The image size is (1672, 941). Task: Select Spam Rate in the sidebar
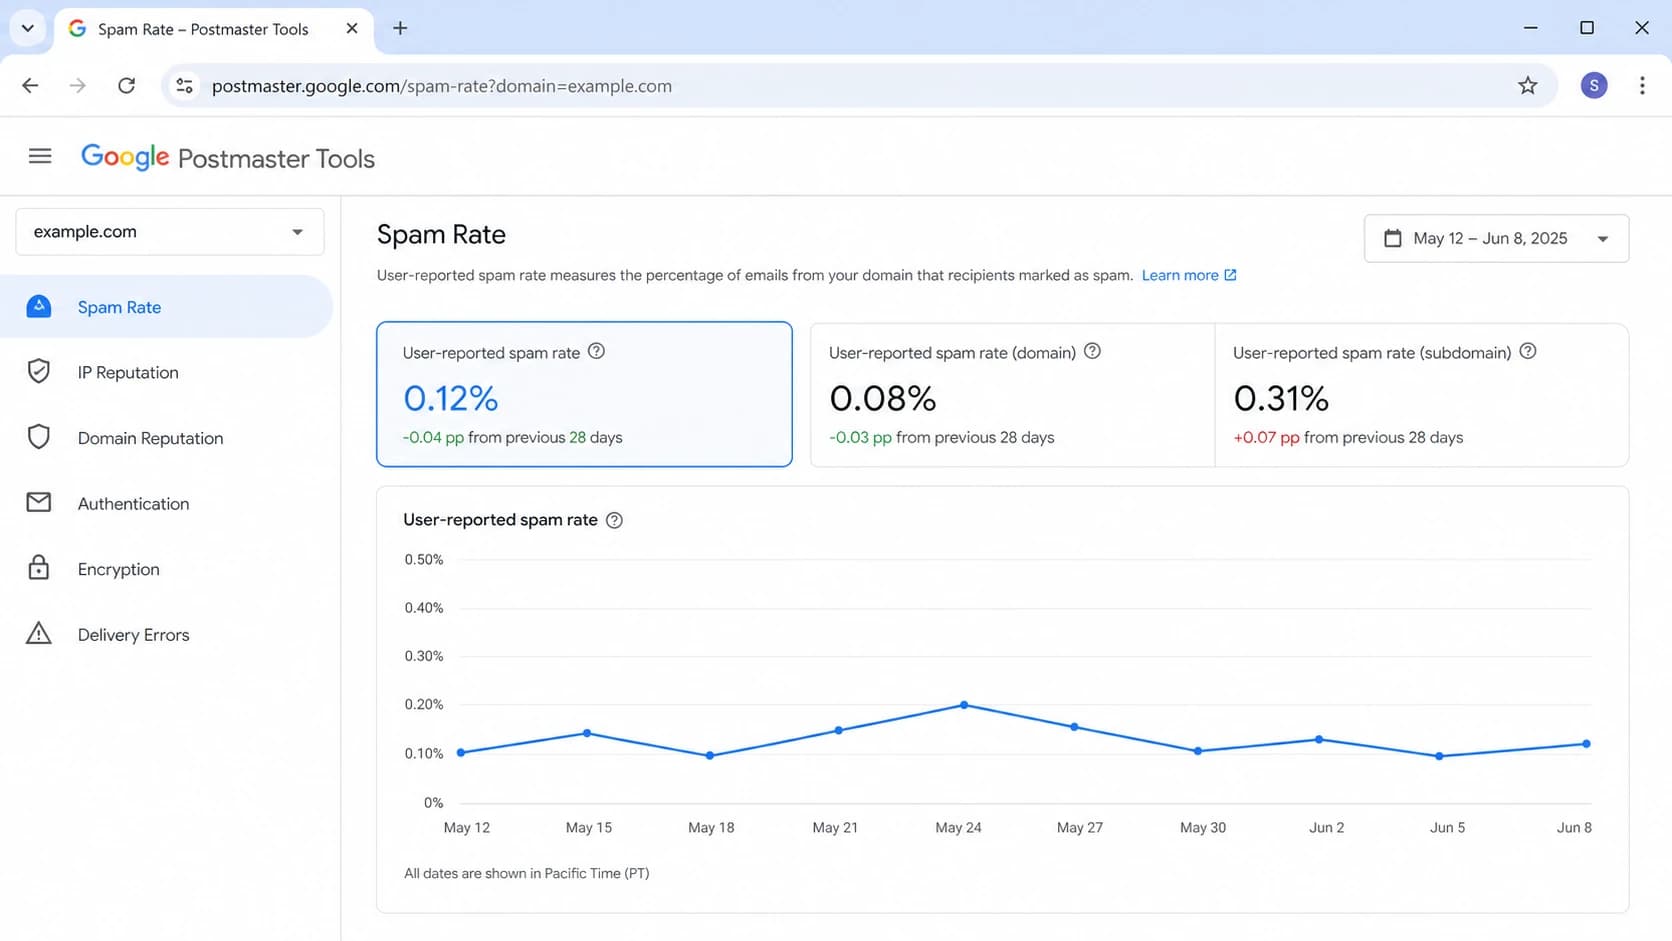coord(166,307)
